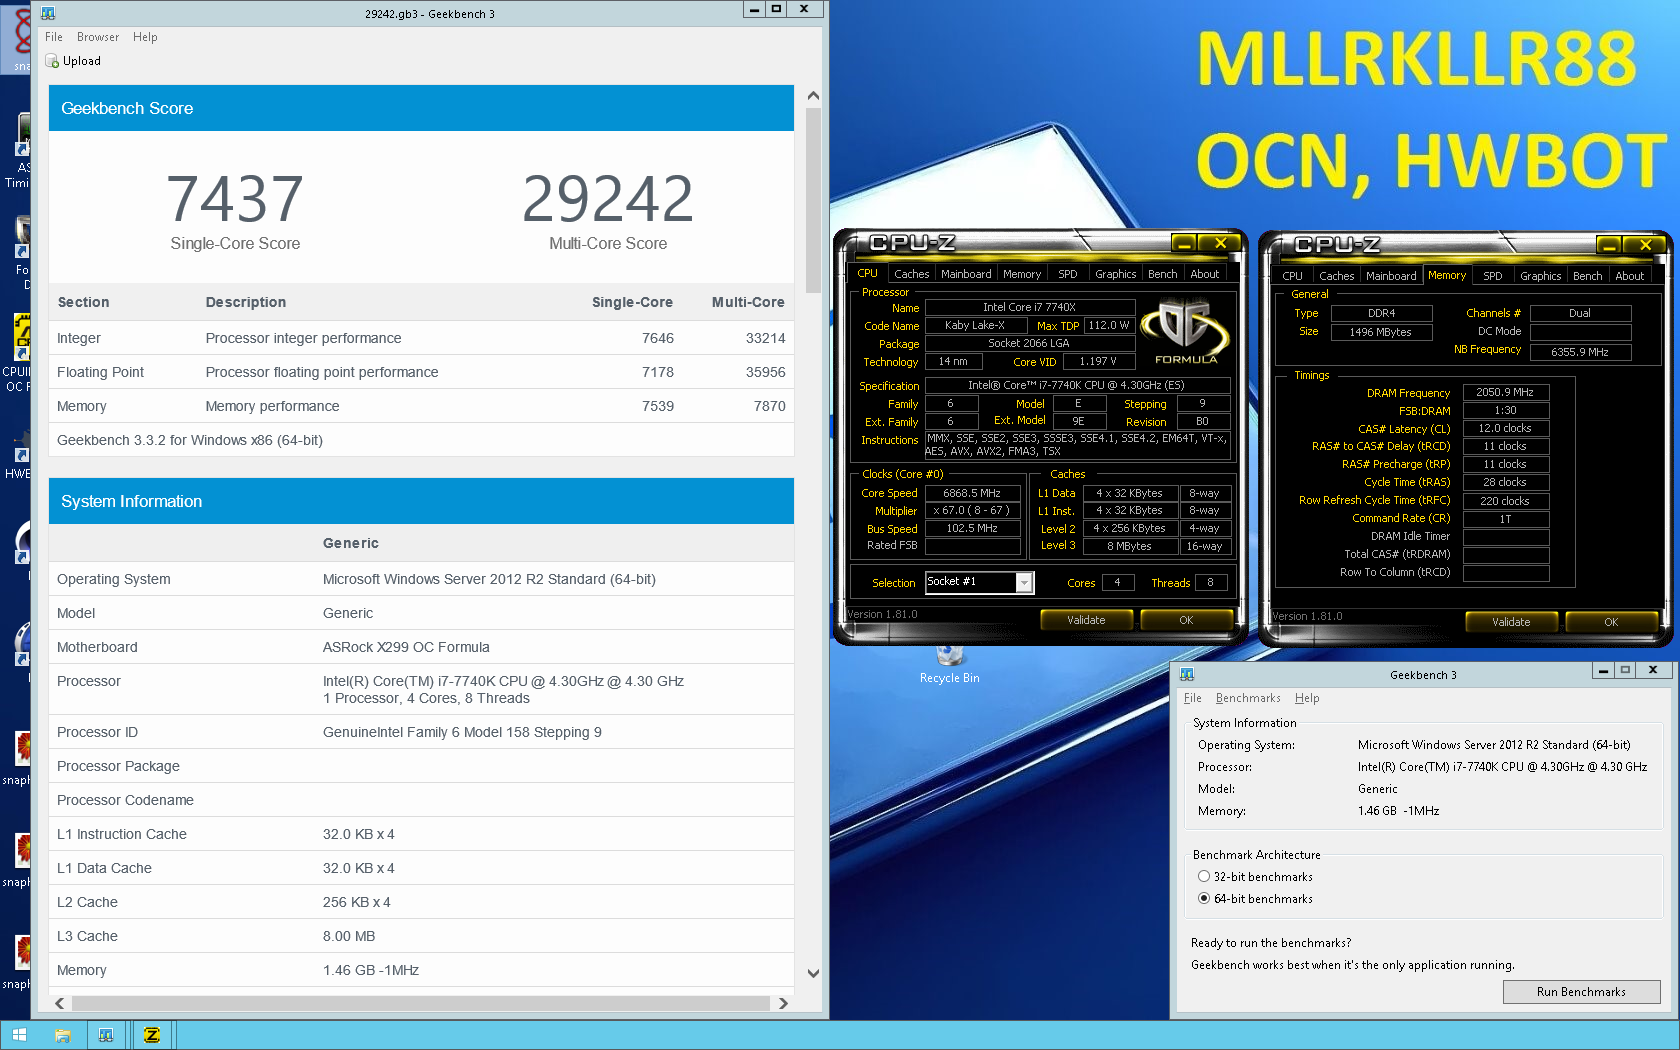Click Run Benchmarks button

tap(1581, 992)
